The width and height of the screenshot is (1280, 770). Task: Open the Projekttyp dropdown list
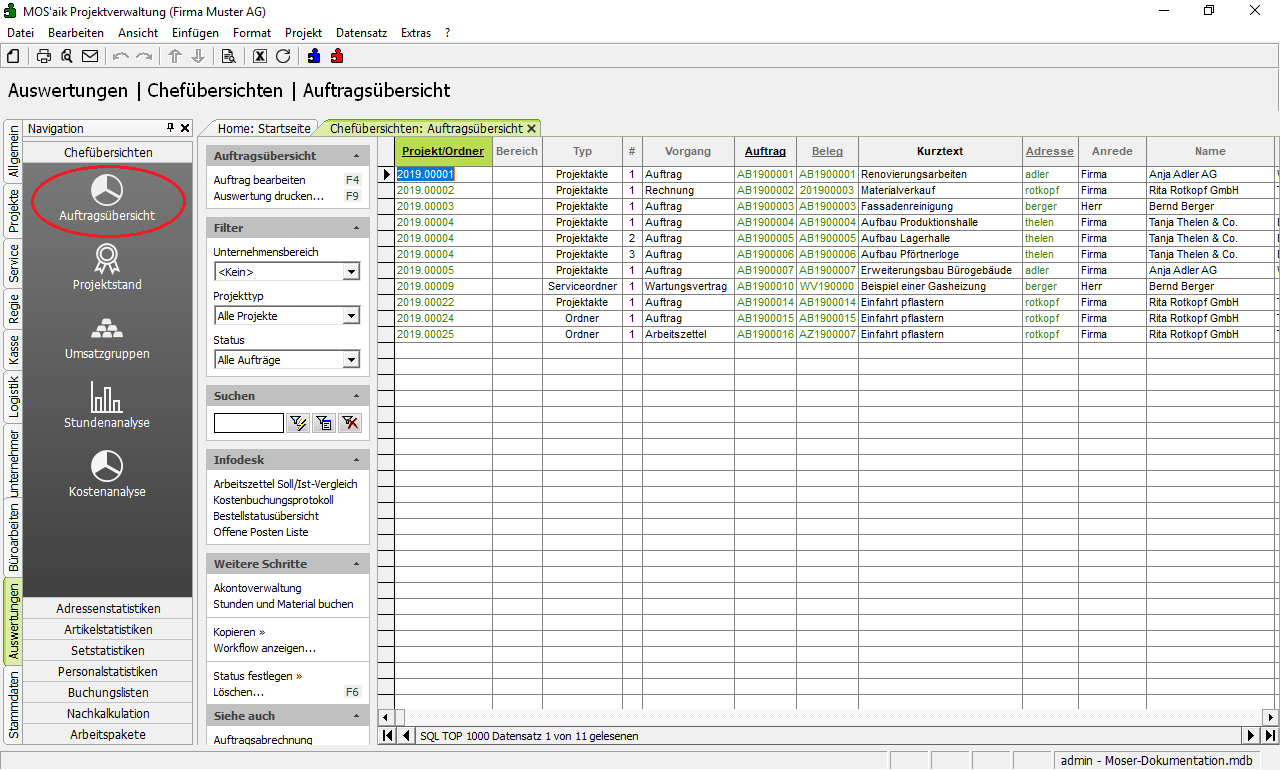coord(351,316)
